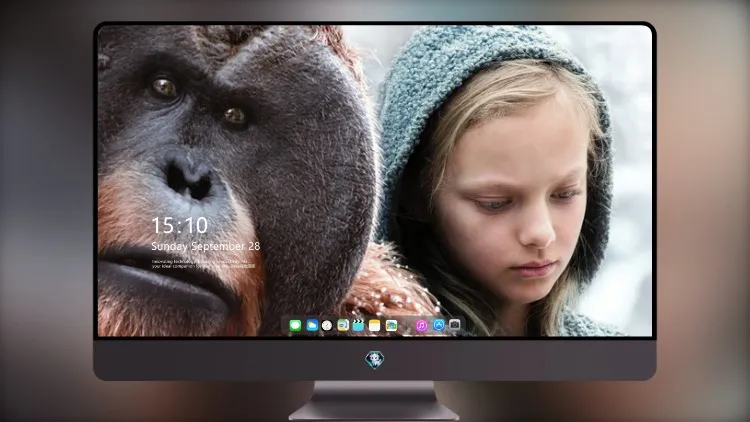Open the Maps app in the dock
This screenshot has height=422, width=750.
343,326
